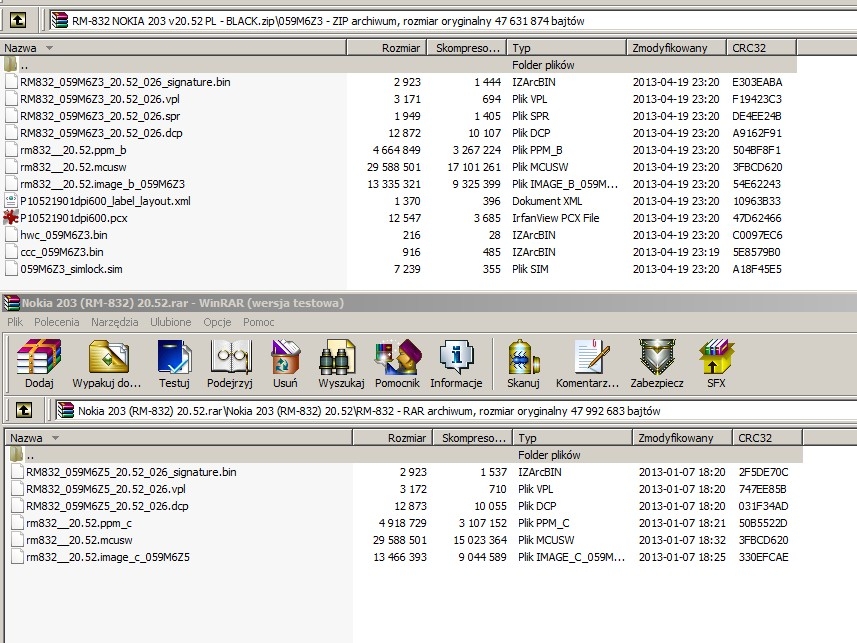
Task: Click the Nokia 203 (RM-832) 20.52.rar title bar
Action: point(428,302)
